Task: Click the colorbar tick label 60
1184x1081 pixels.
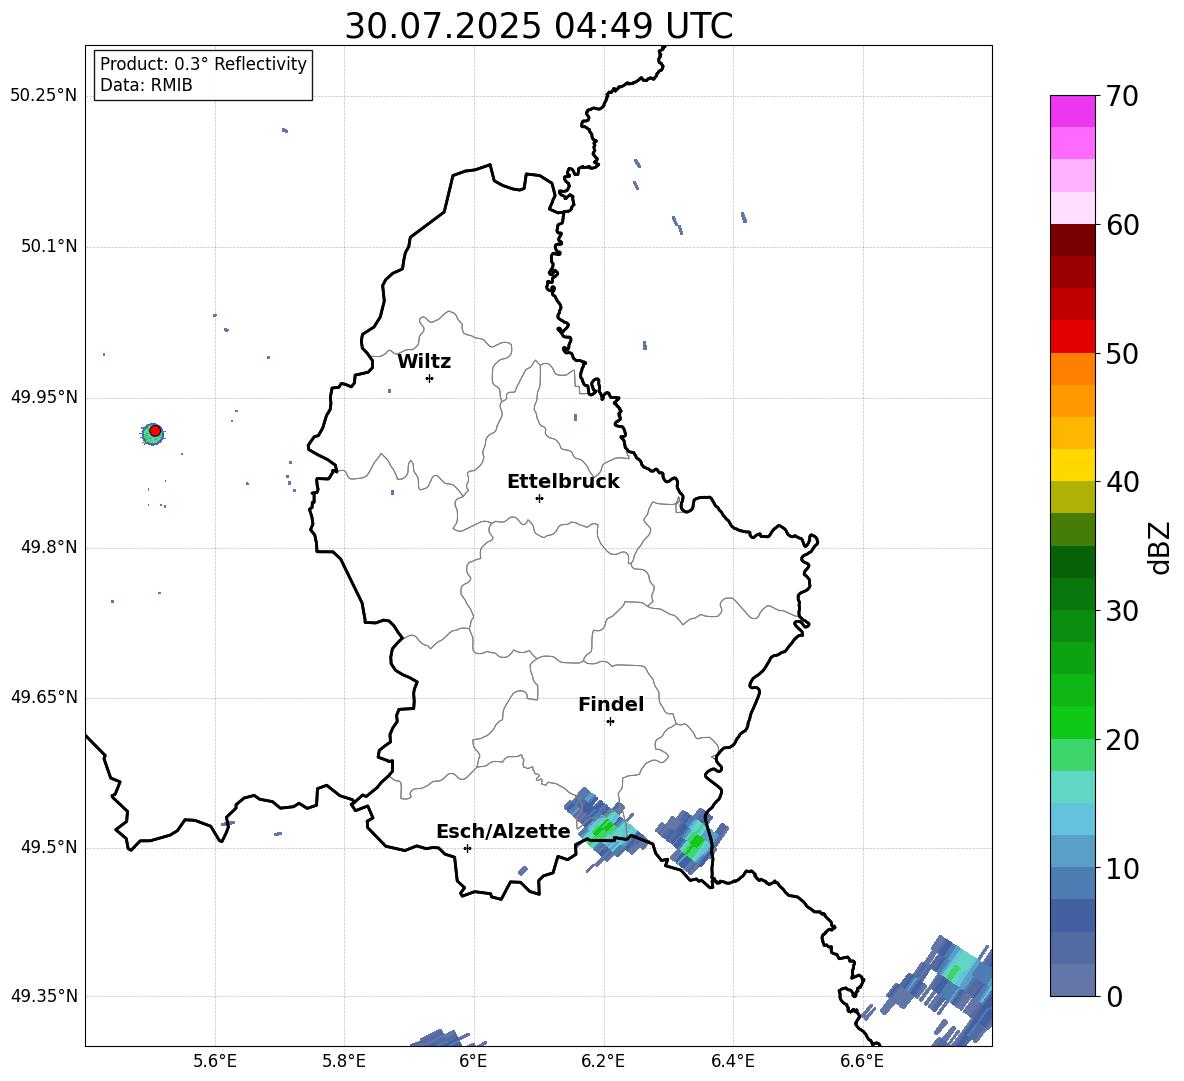Action: [x=1122, y=225]
